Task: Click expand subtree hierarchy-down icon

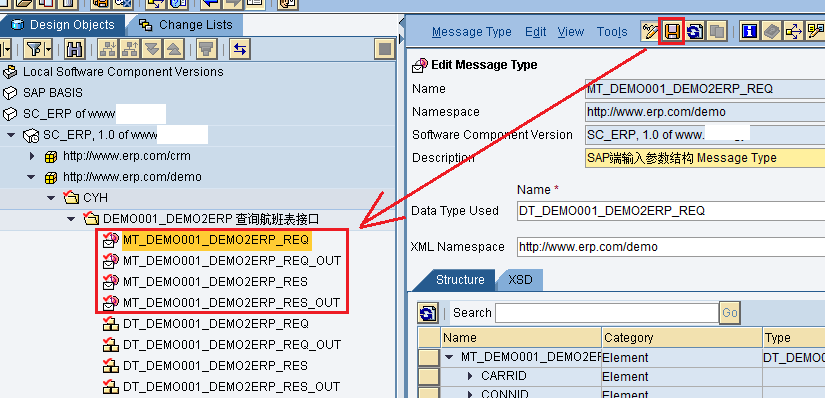Action: point(108,50)
